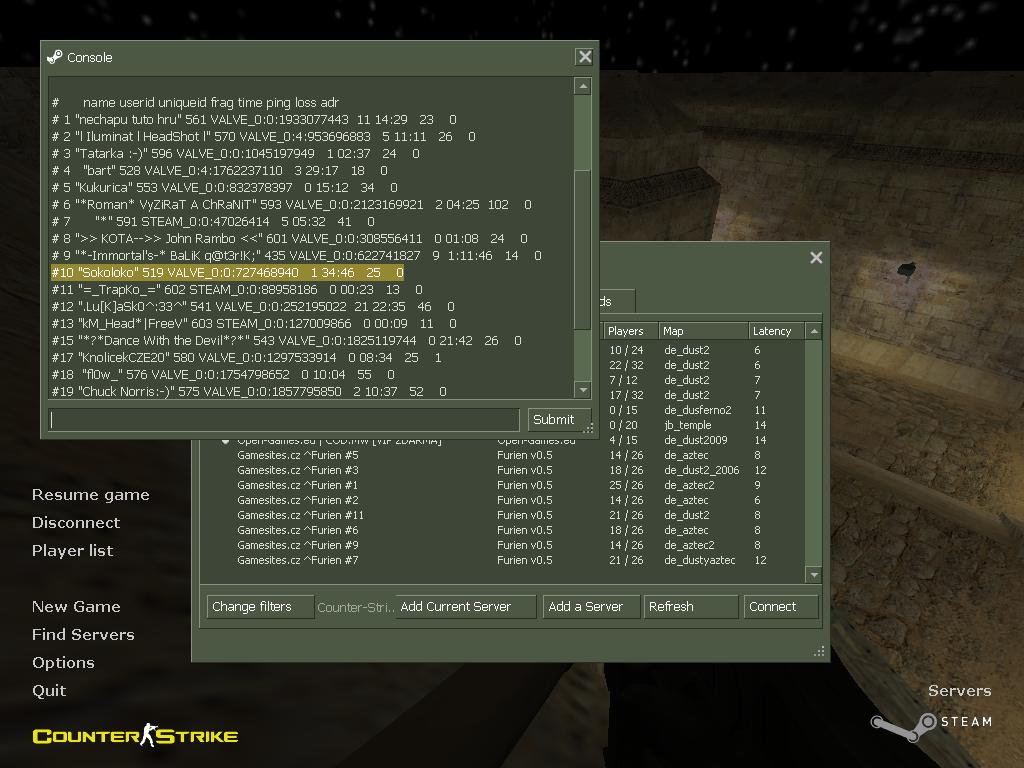Click the Change filters button
The height and width of the screenshot is (768, 1024).
[x=258, y=606]
